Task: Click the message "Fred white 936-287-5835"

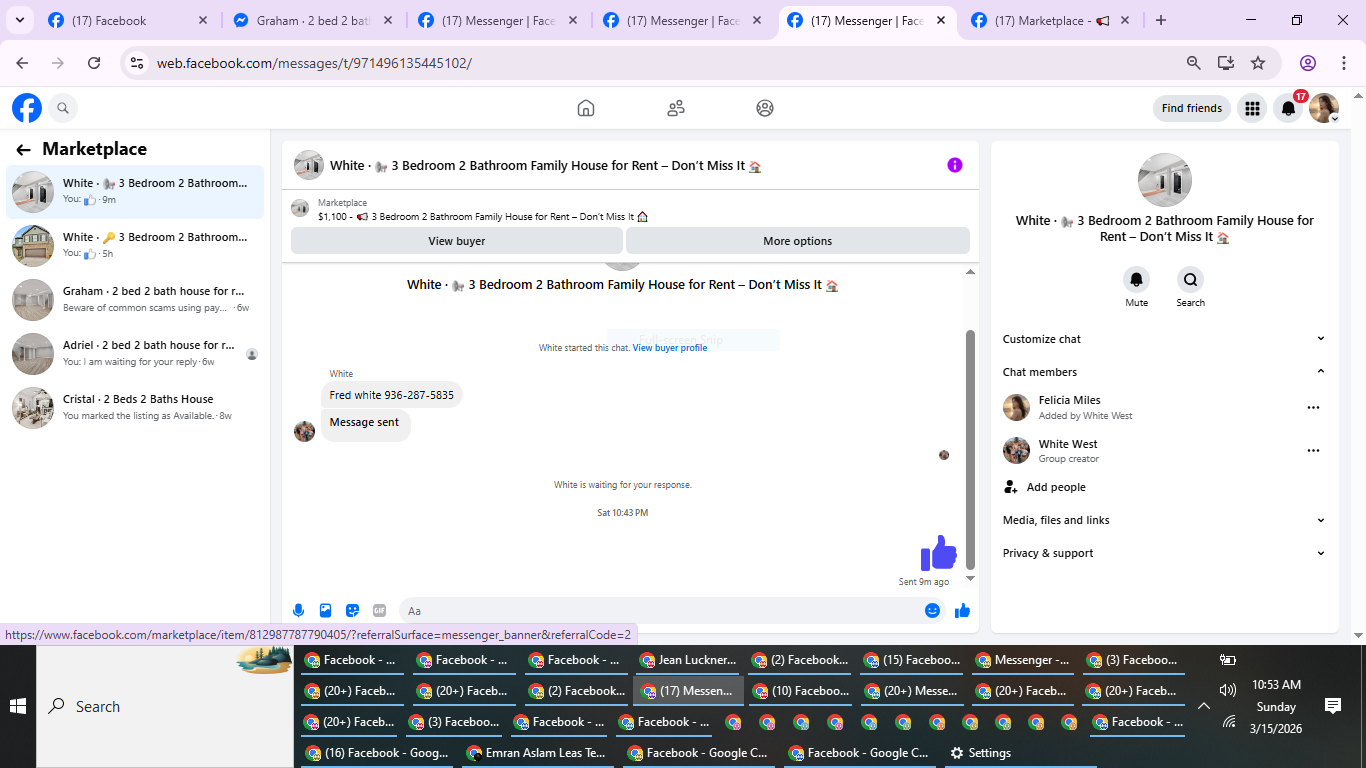Action: tap(392, 395)
